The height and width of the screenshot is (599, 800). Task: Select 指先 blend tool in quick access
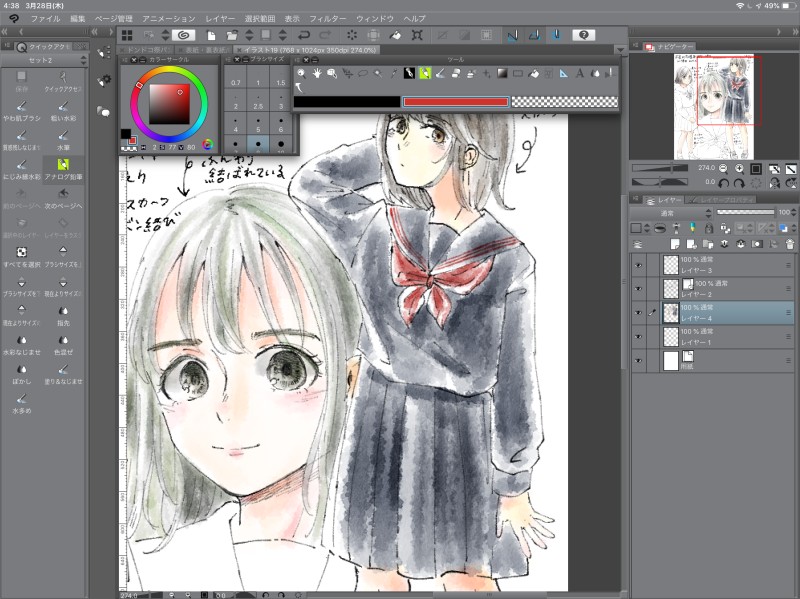[x=63, y=315]
